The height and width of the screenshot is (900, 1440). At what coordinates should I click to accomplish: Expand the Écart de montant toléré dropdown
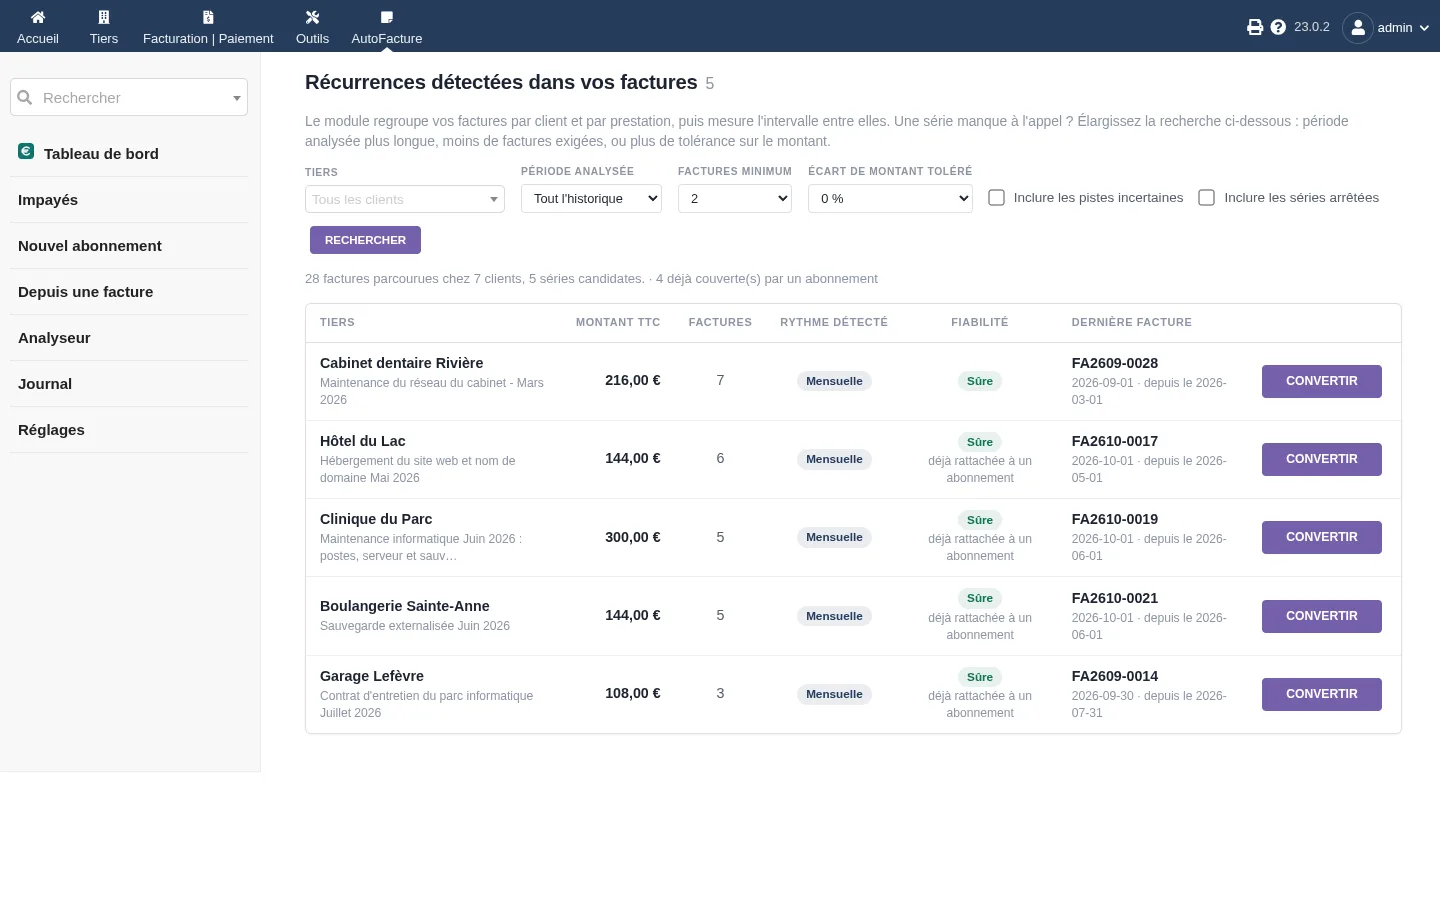[890, 199]
